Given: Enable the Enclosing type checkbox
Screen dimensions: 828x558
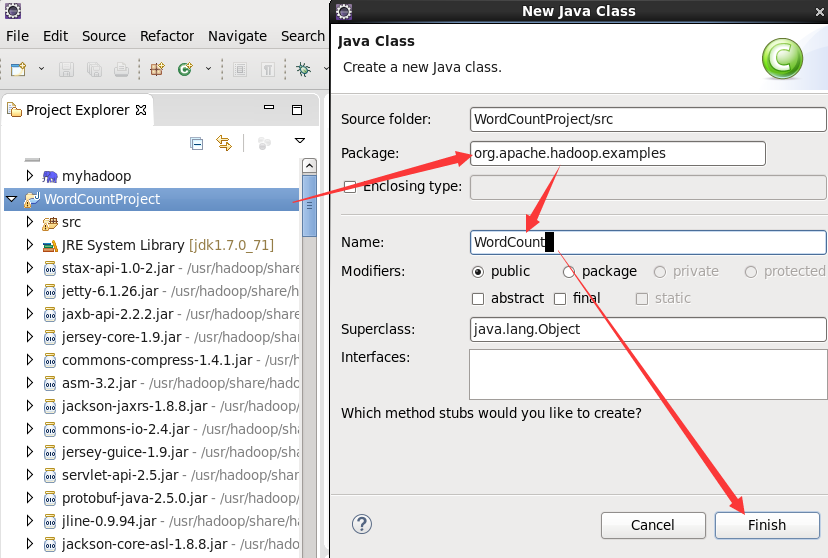Looking at the screenshot, I should (x=350, y=186).
